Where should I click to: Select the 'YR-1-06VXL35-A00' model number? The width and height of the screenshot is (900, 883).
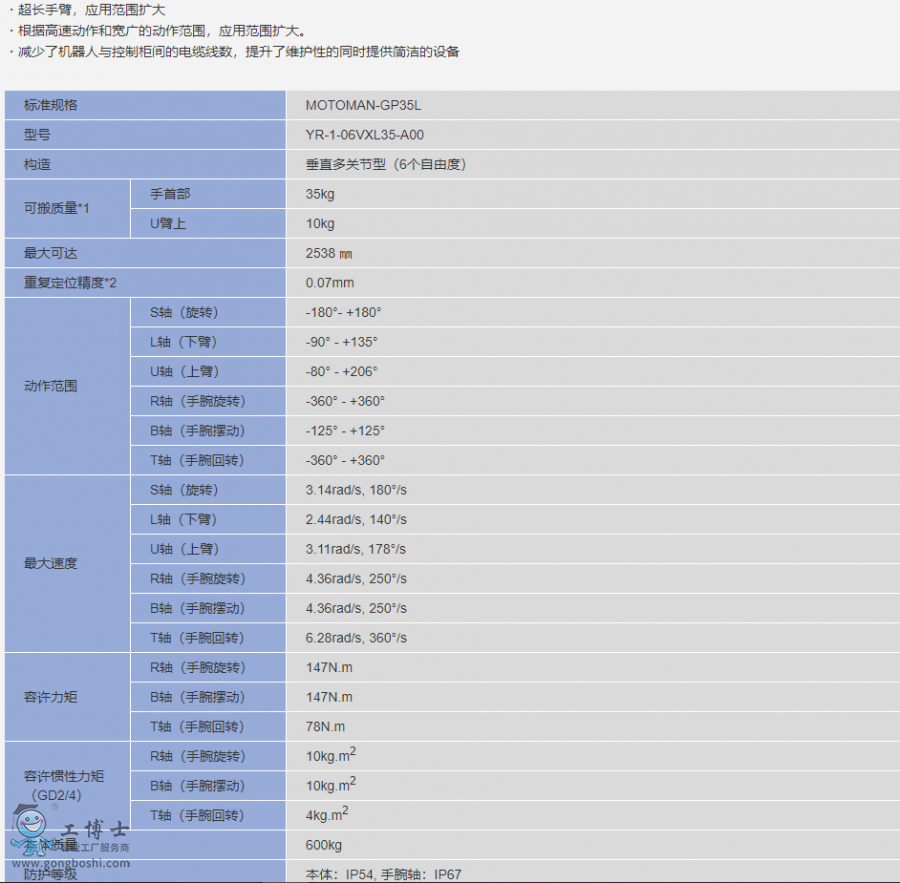pos(365,135)
